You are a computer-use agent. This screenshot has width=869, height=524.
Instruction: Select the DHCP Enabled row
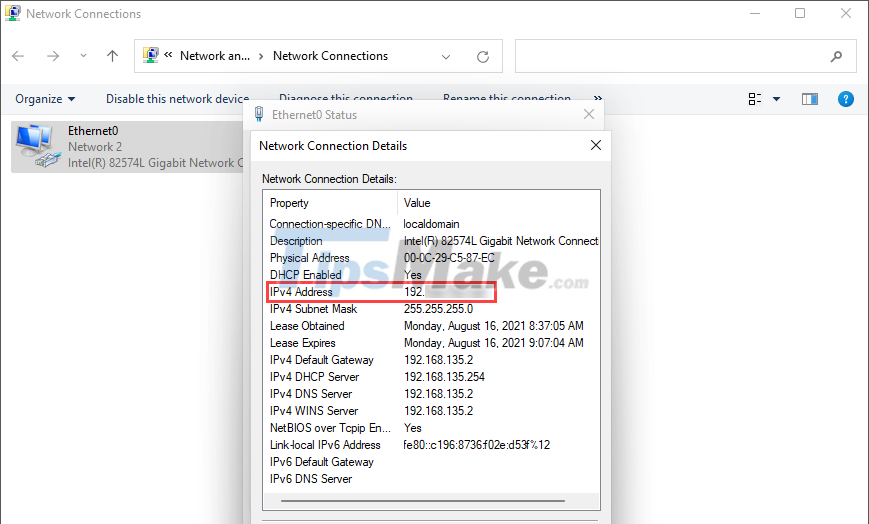pyautogui.click(x=431, y=275)
